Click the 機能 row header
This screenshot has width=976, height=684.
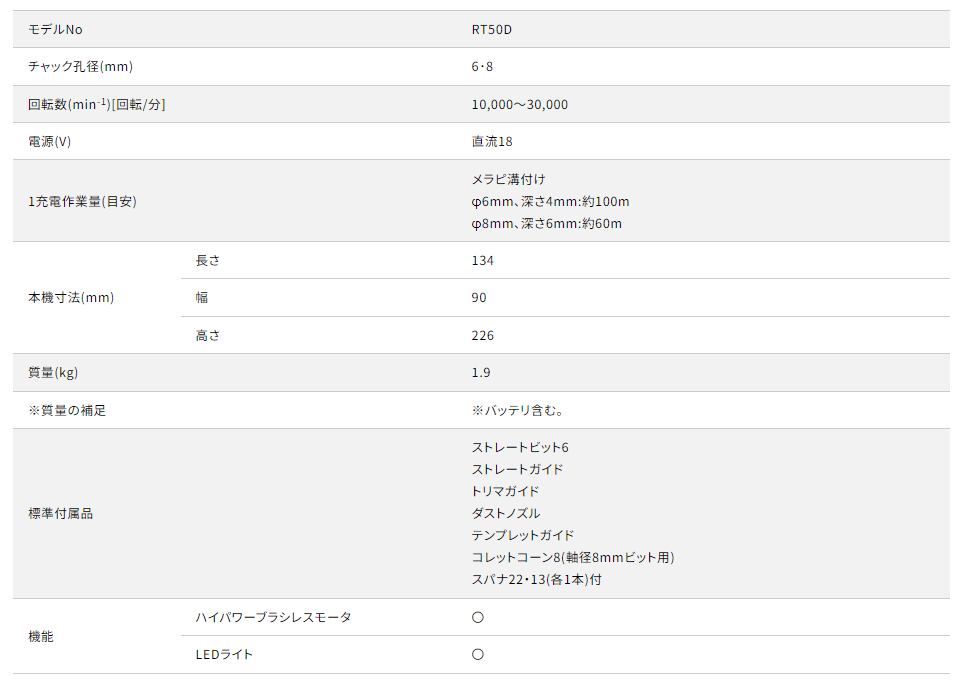point(41,636)
